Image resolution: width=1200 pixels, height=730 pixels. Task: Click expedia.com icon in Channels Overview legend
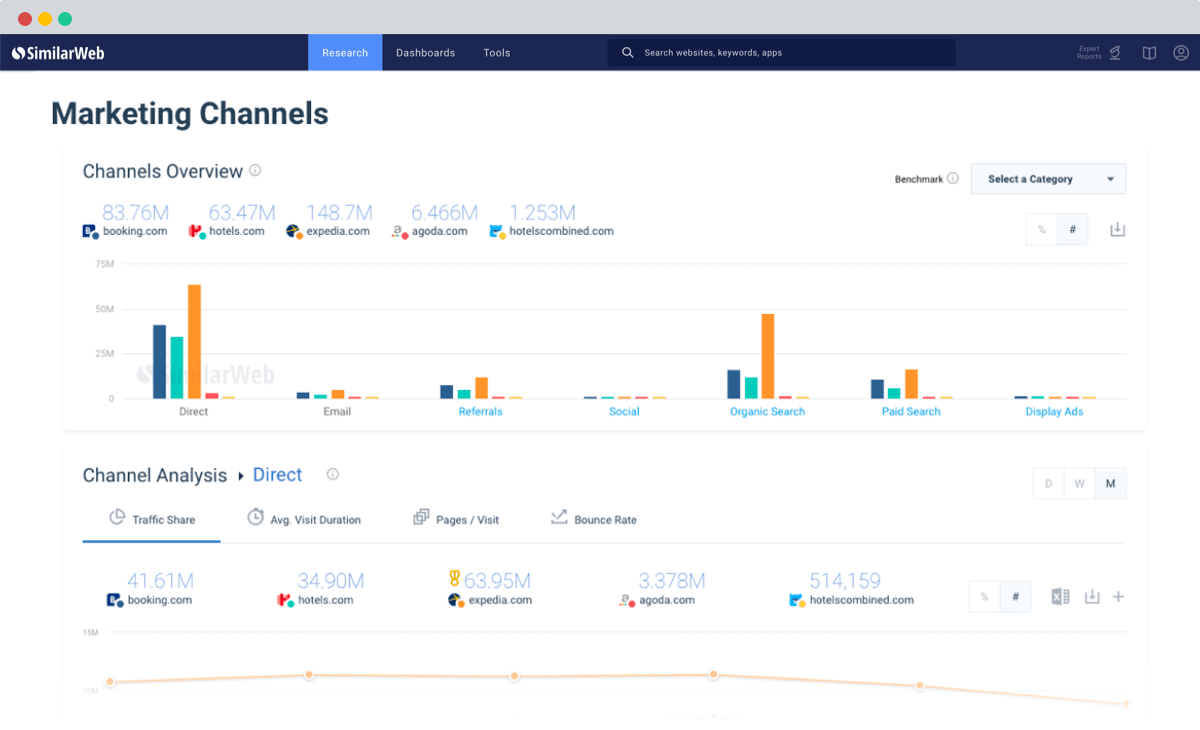(x=294, y=232)
